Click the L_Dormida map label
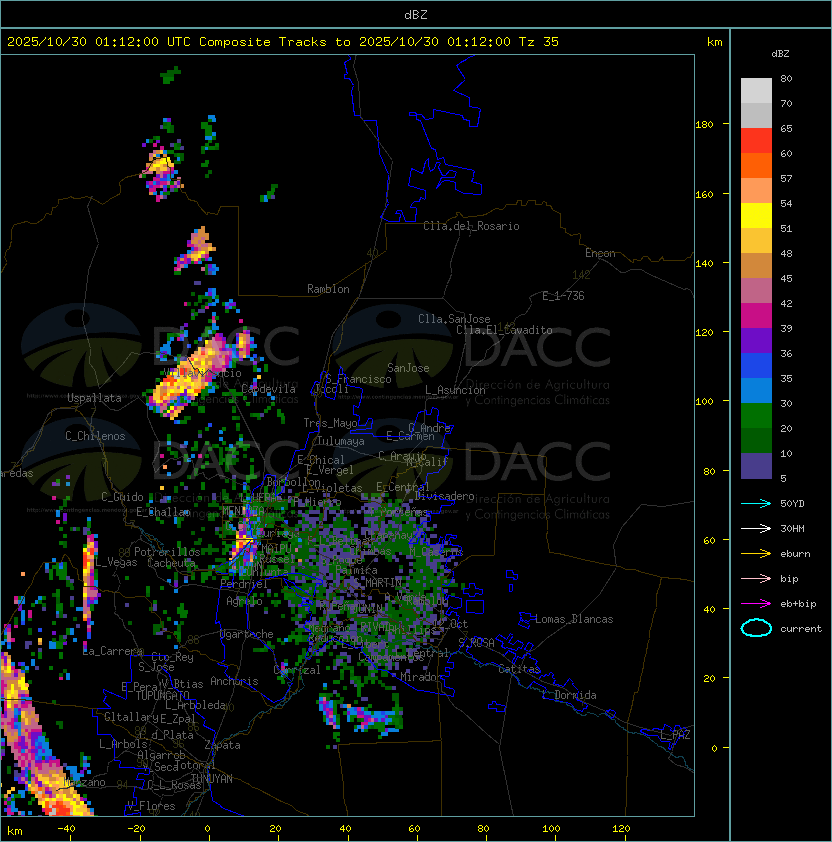This screenshot has height=842, width=832. 569,695
